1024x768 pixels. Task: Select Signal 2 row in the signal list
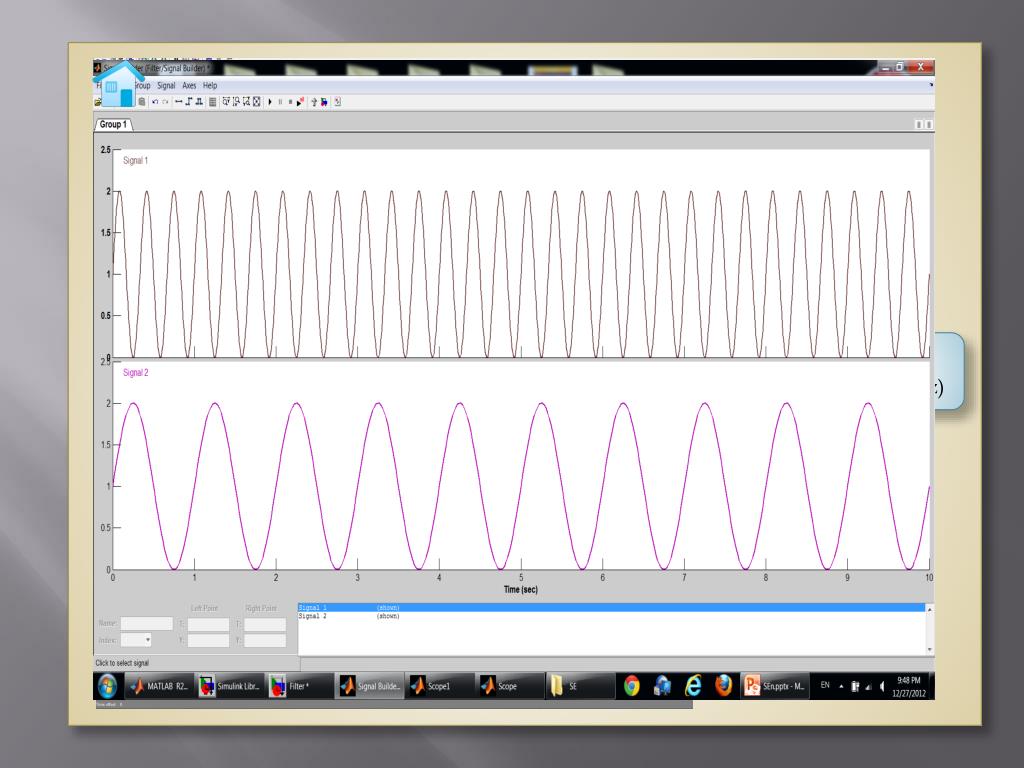tap(611, 616)
